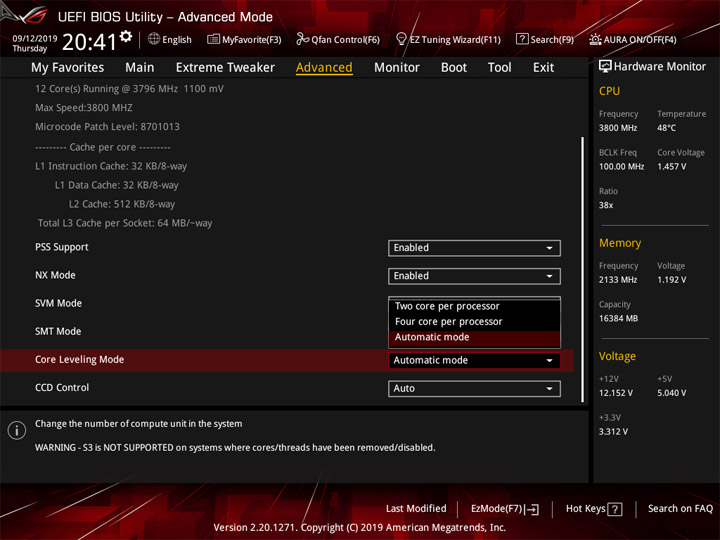Click the 20:41 clock display

[90, 42]
